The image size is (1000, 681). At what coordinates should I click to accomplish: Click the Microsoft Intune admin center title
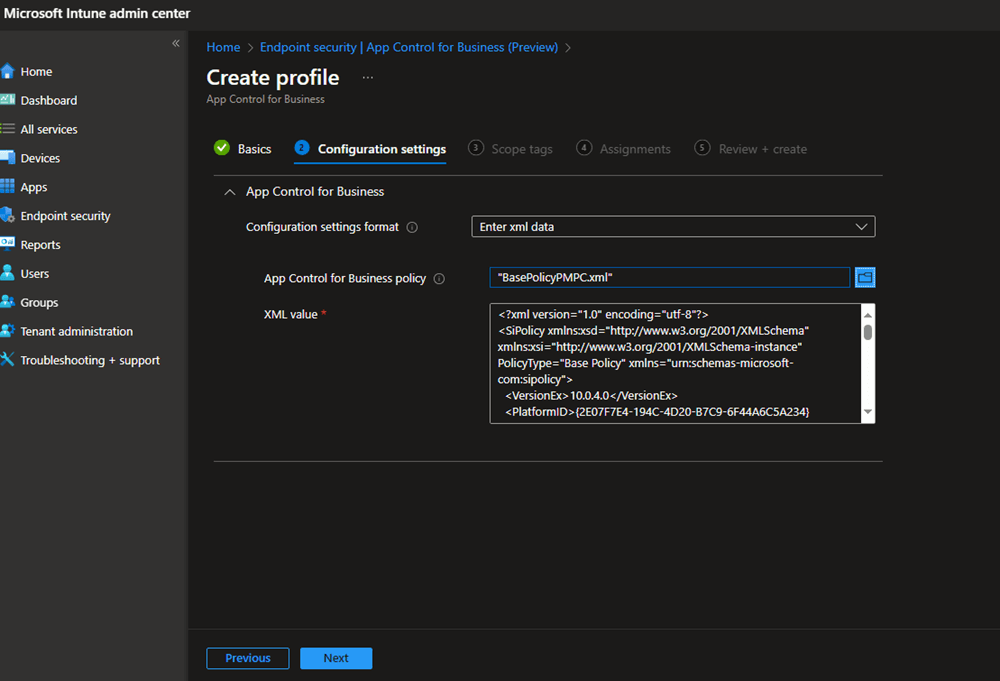tap(97, 13)
